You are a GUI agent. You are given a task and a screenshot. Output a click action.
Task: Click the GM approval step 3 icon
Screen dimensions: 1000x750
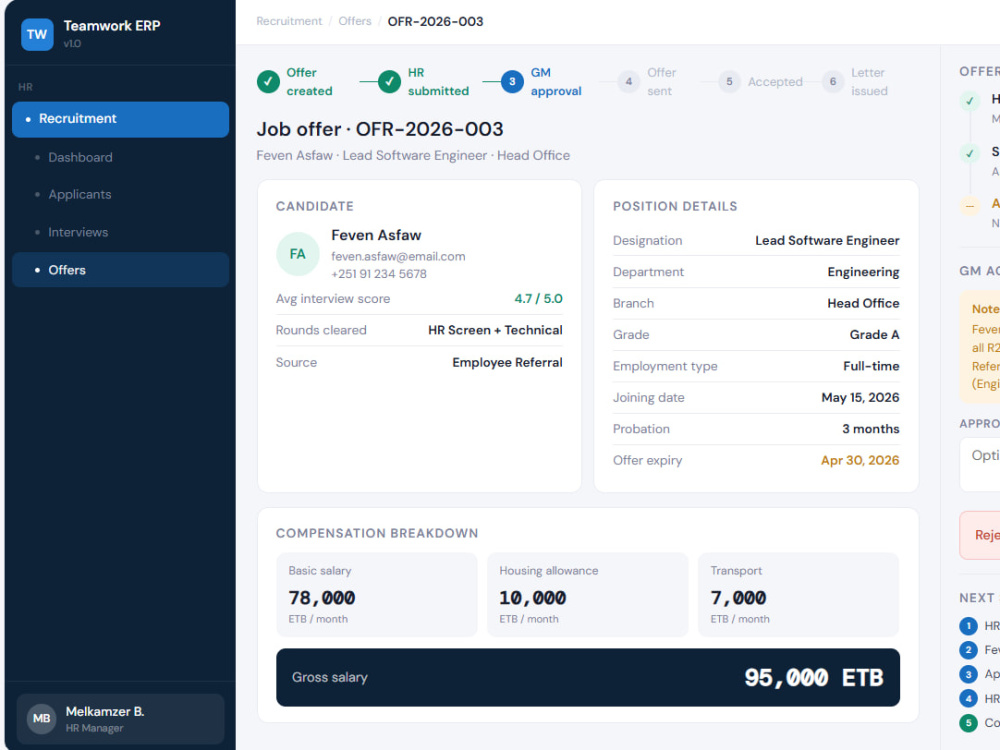(x=511, y=82)
